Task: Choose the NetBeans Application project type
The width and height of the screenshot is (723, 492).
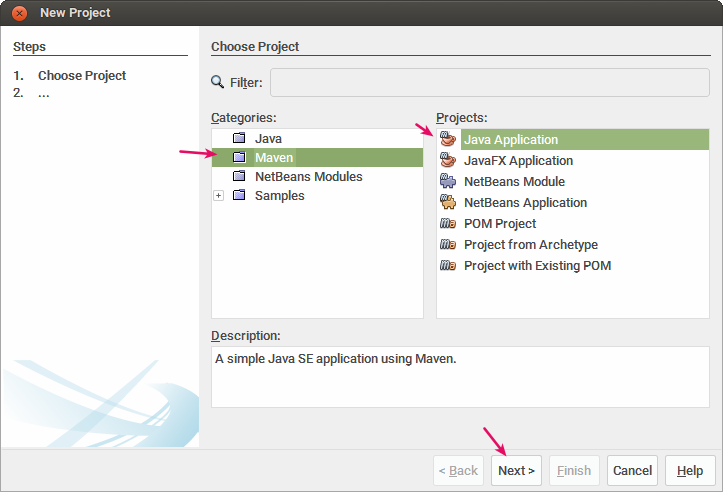Action: (x=525, y=202)
